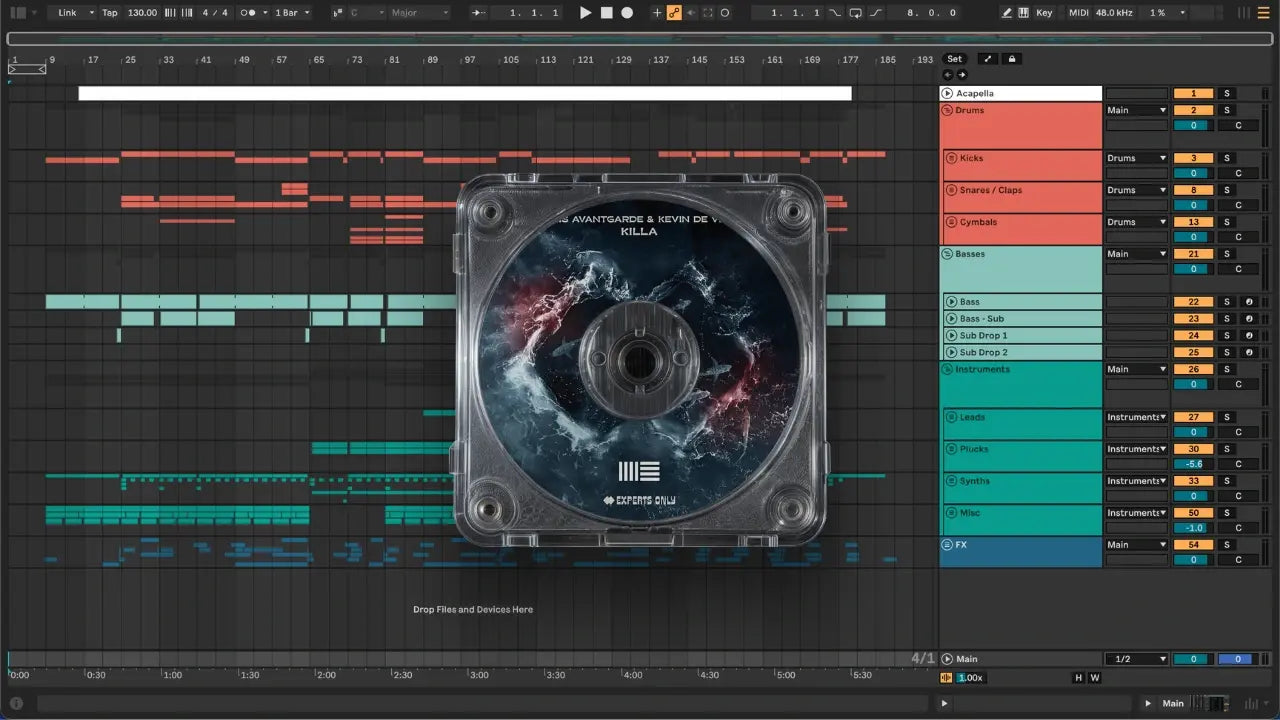Toggle the Loop switch icon

[856, 13]
